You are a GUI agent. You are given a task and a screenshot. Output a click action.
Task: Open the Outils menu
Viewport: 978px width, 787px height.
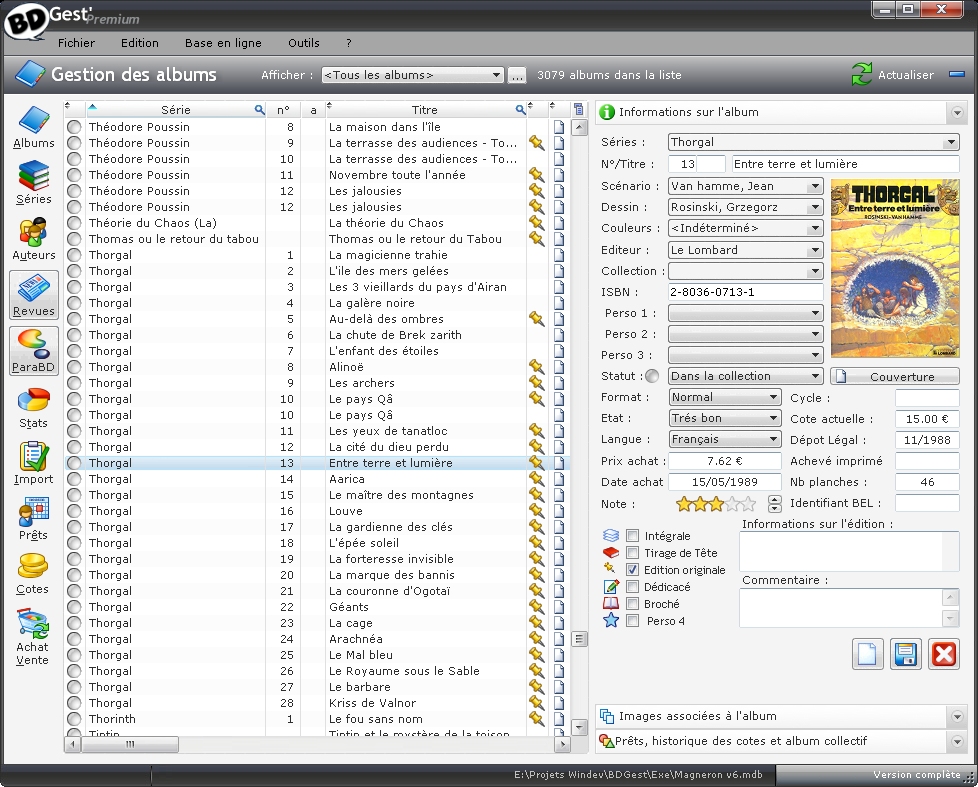(304, 43)
